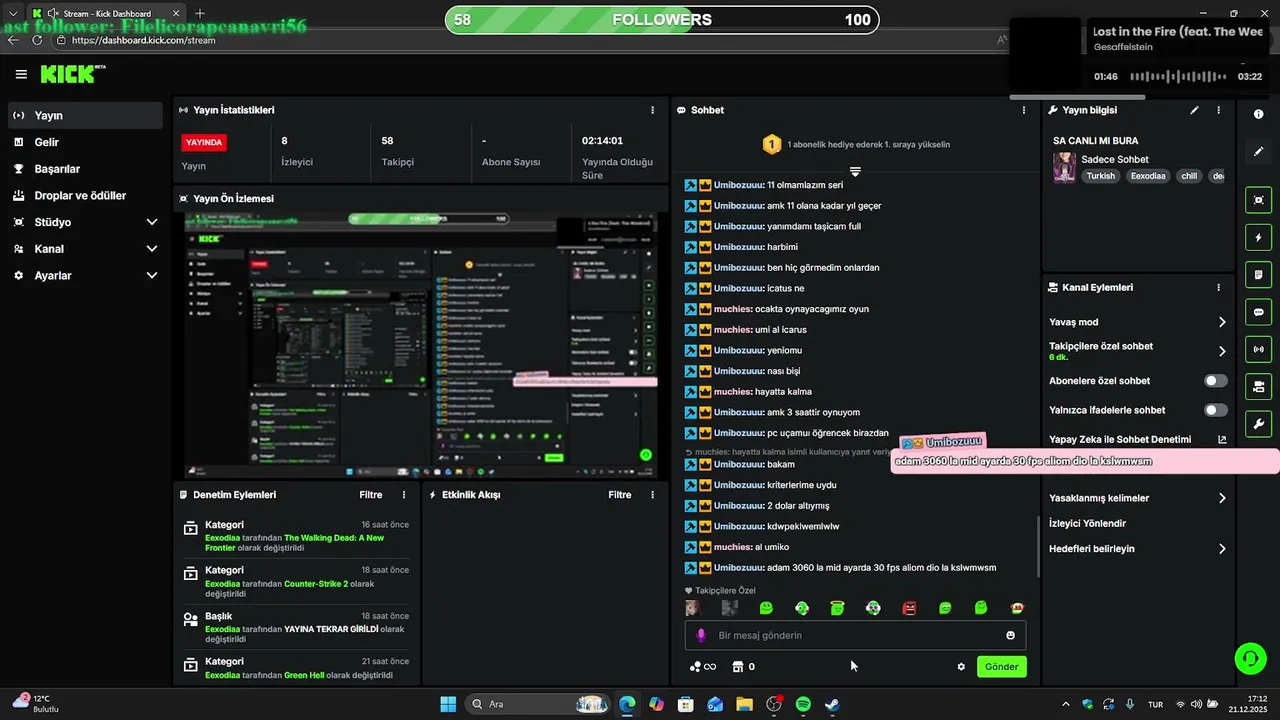This screenshot has height=720, width=1280.
Task: Open Steam from the taskbar
Action: (832, 704)
